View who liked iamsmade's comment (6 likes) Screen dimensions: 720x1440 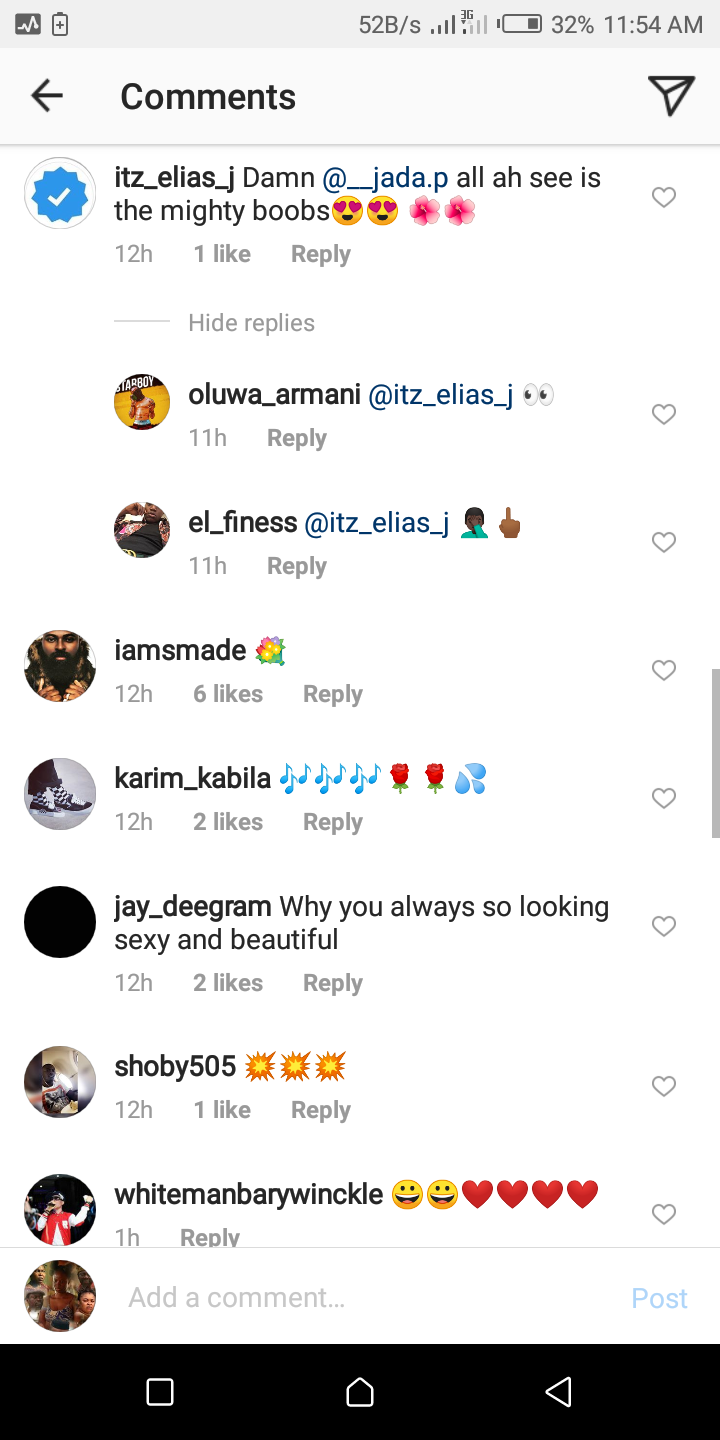(228, 694)
